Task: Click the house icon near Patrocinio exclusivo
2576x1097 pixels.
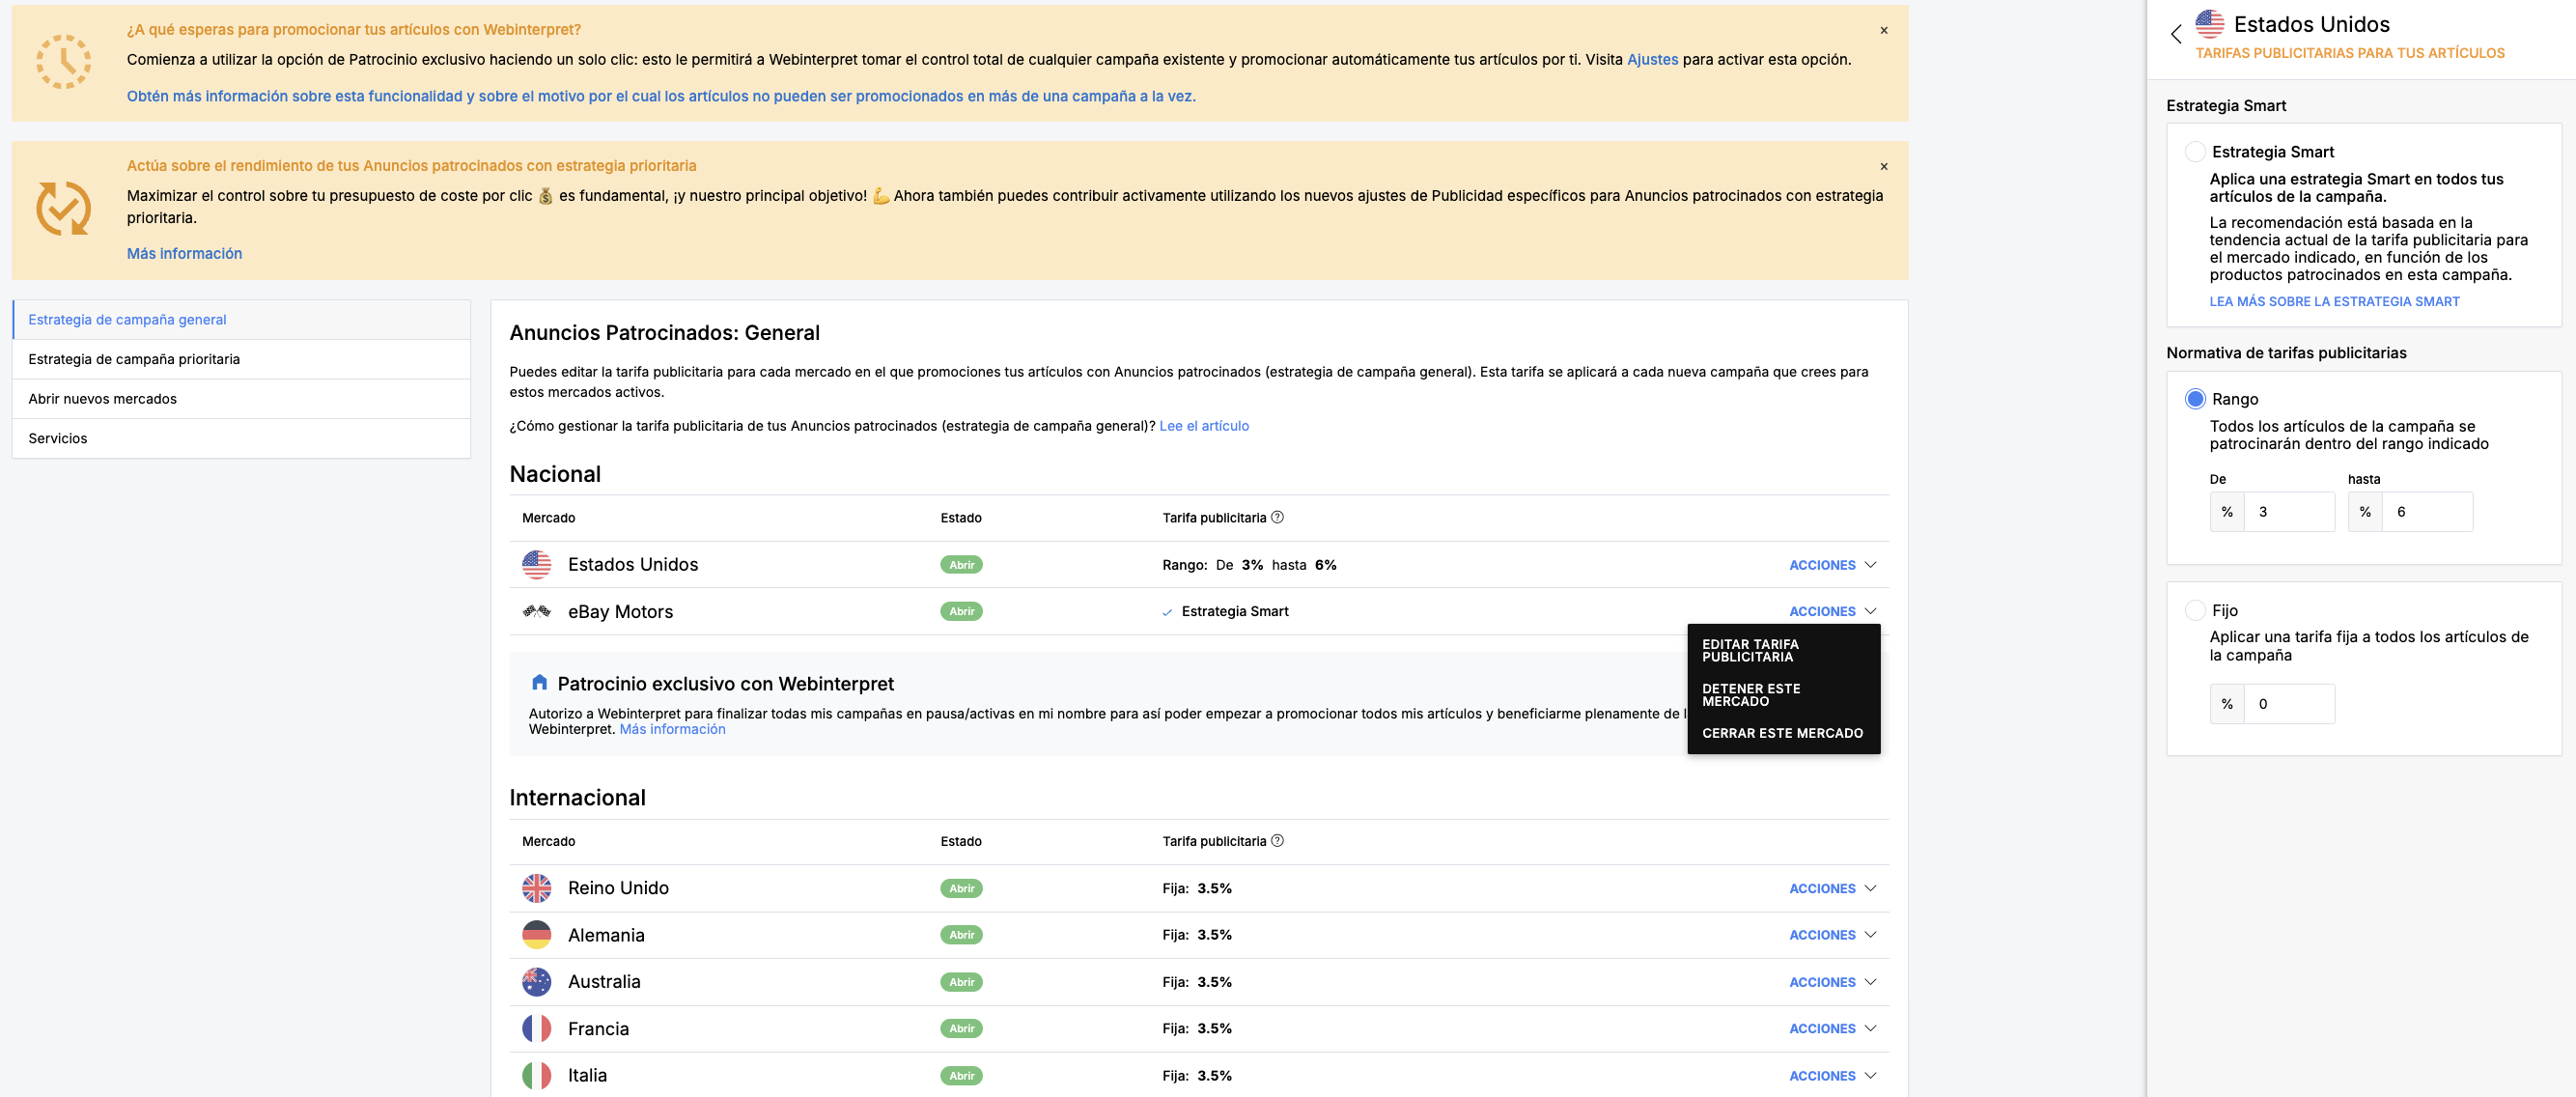Action: click(539, 683)
